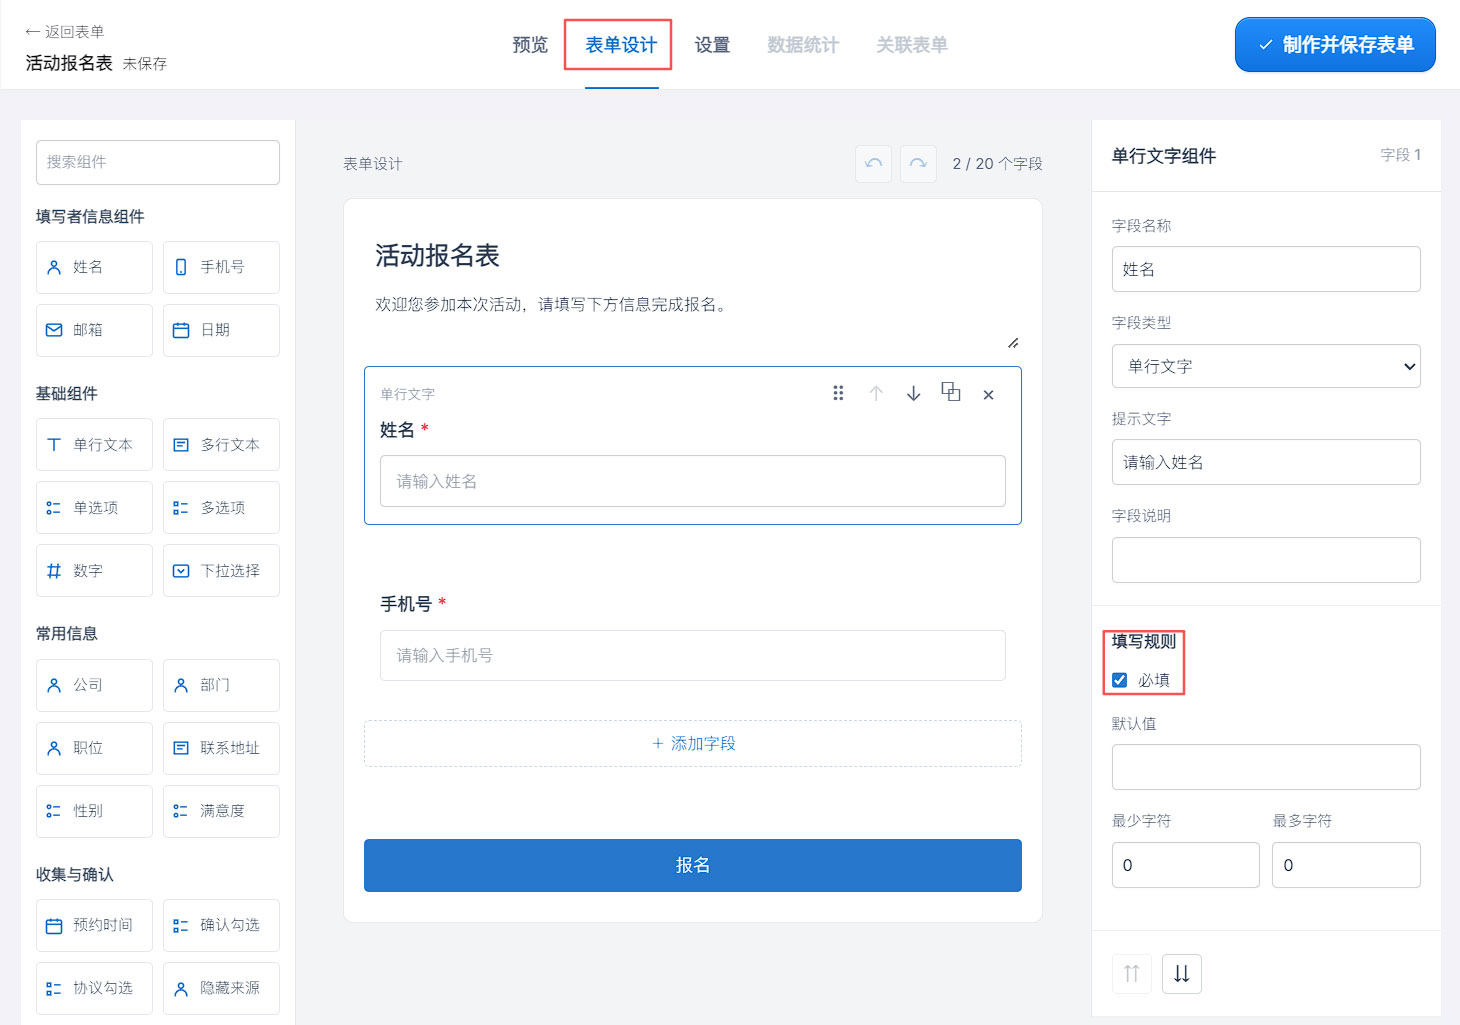Add the 预约时间 component

coord(94,925)
